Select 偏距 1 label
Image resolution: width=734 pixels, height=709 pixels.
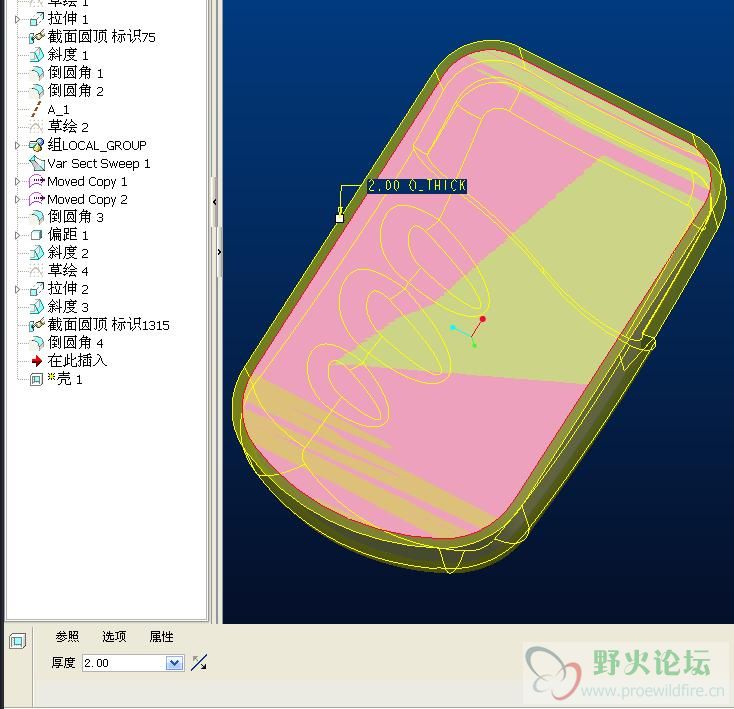click(68, 235)
